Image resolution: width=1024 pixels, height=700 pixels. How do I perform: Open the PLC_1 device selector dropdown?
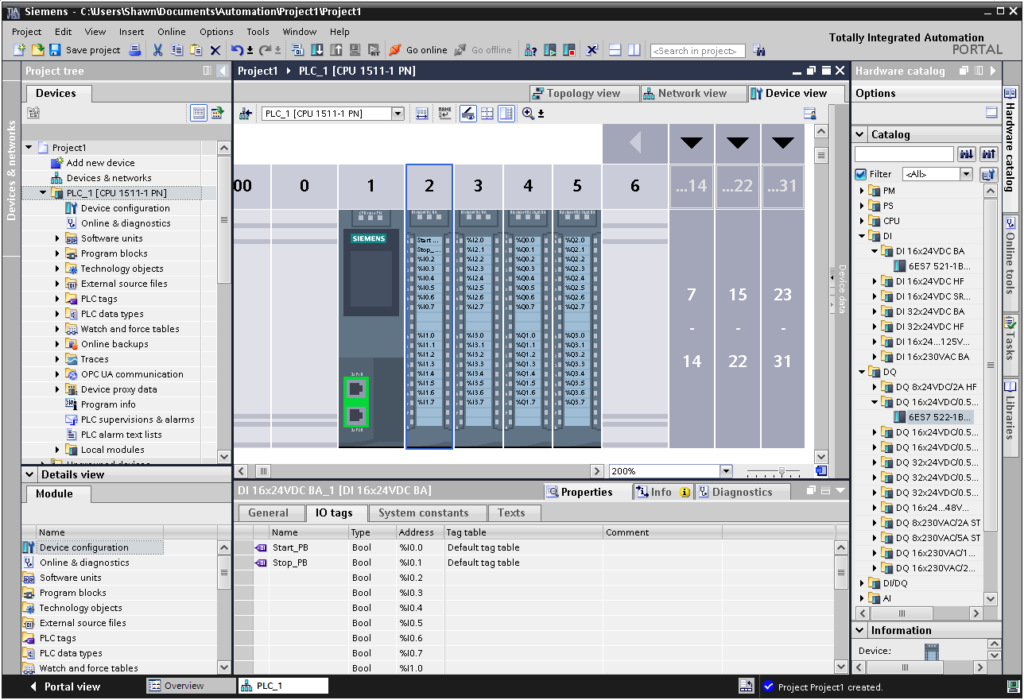tap(398, 114)
